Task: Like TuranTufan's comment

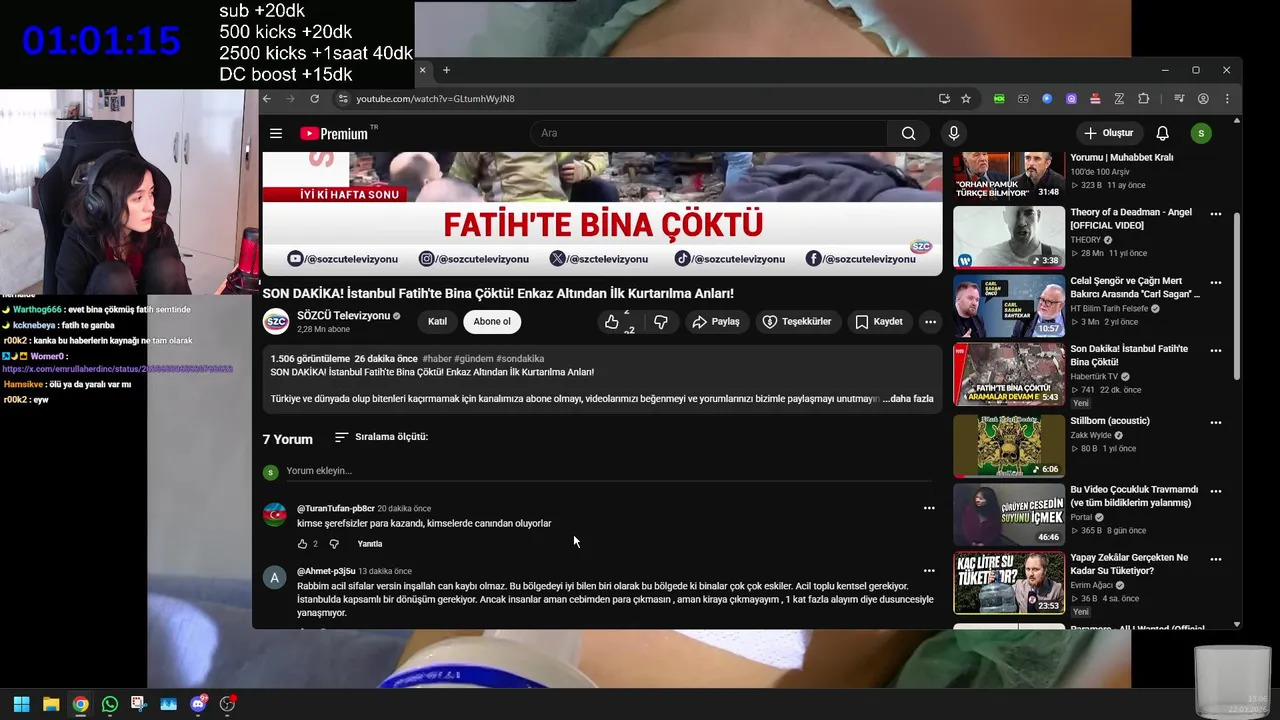Action: click(x=302, y=544)
